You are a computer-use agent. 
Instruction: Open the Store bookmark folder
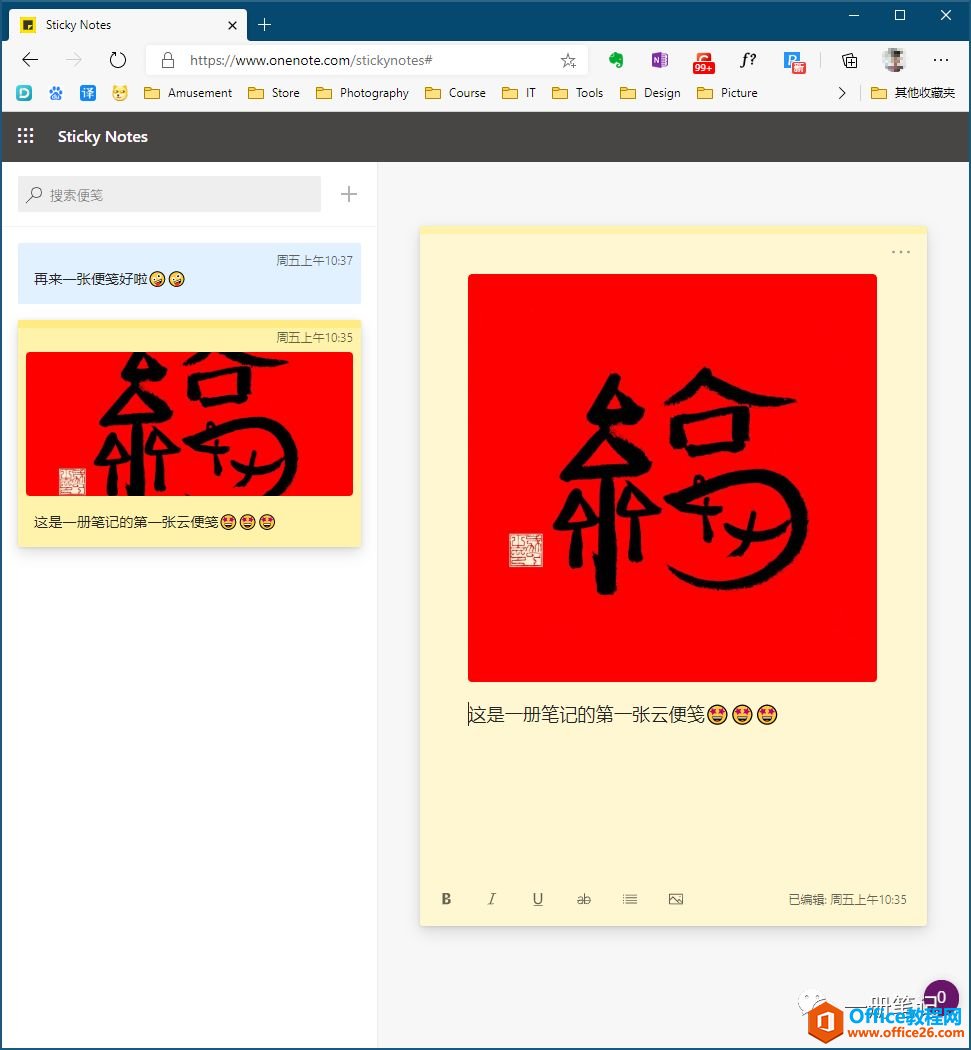pyautogui.click(x=274, y=93)
